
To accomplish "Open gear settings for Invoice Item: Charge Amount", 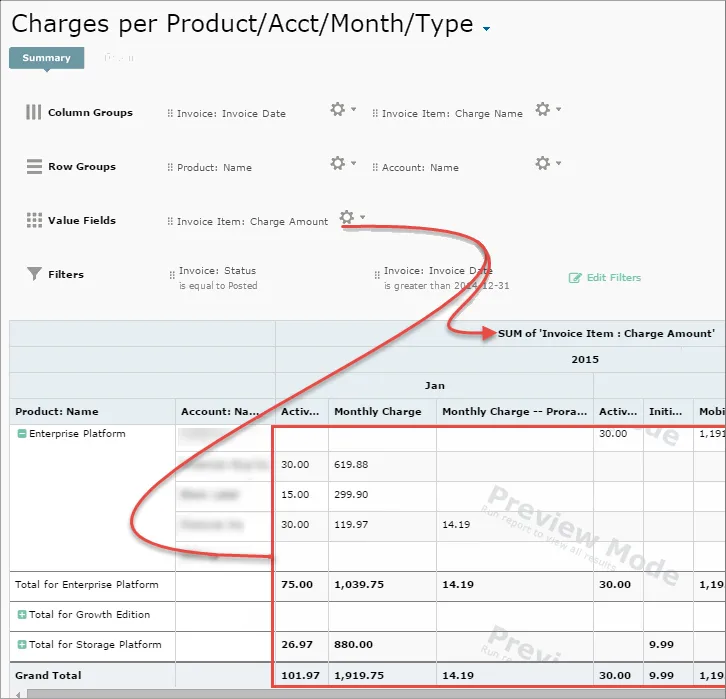I will tap(347, 217).
